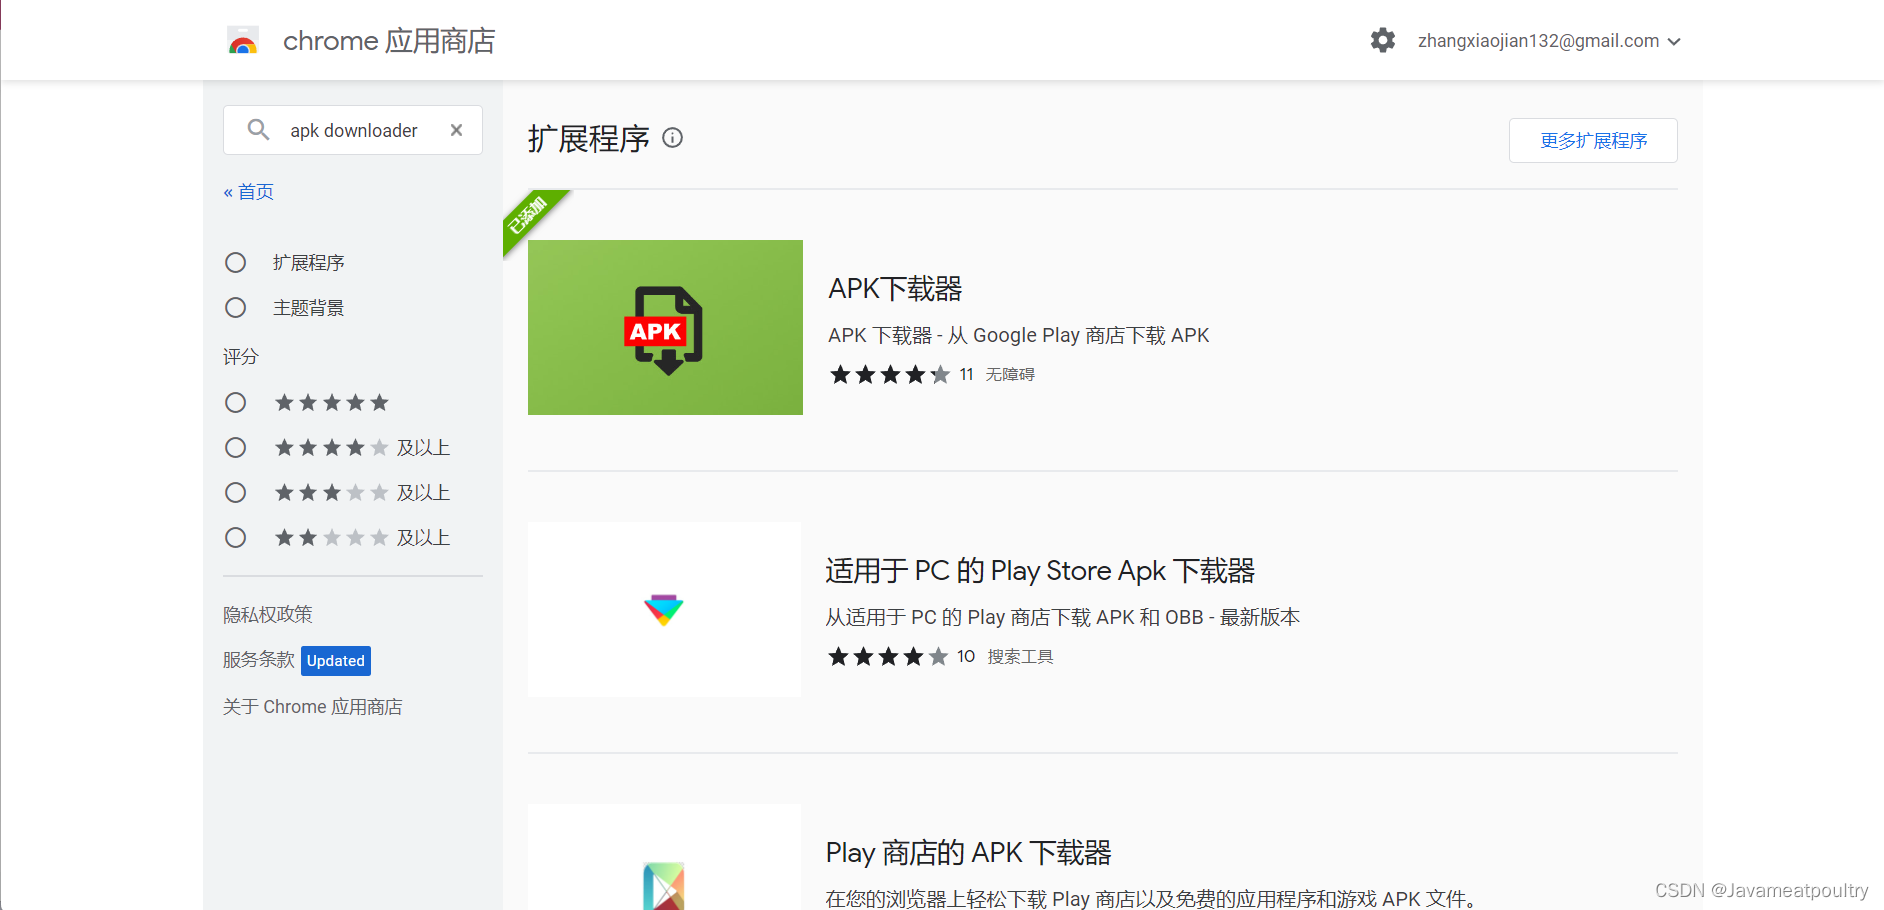The width and height of the screenshot is (1884, 910).
Task: Open the APK下载器 extension green icon
Action: (664, 327)
